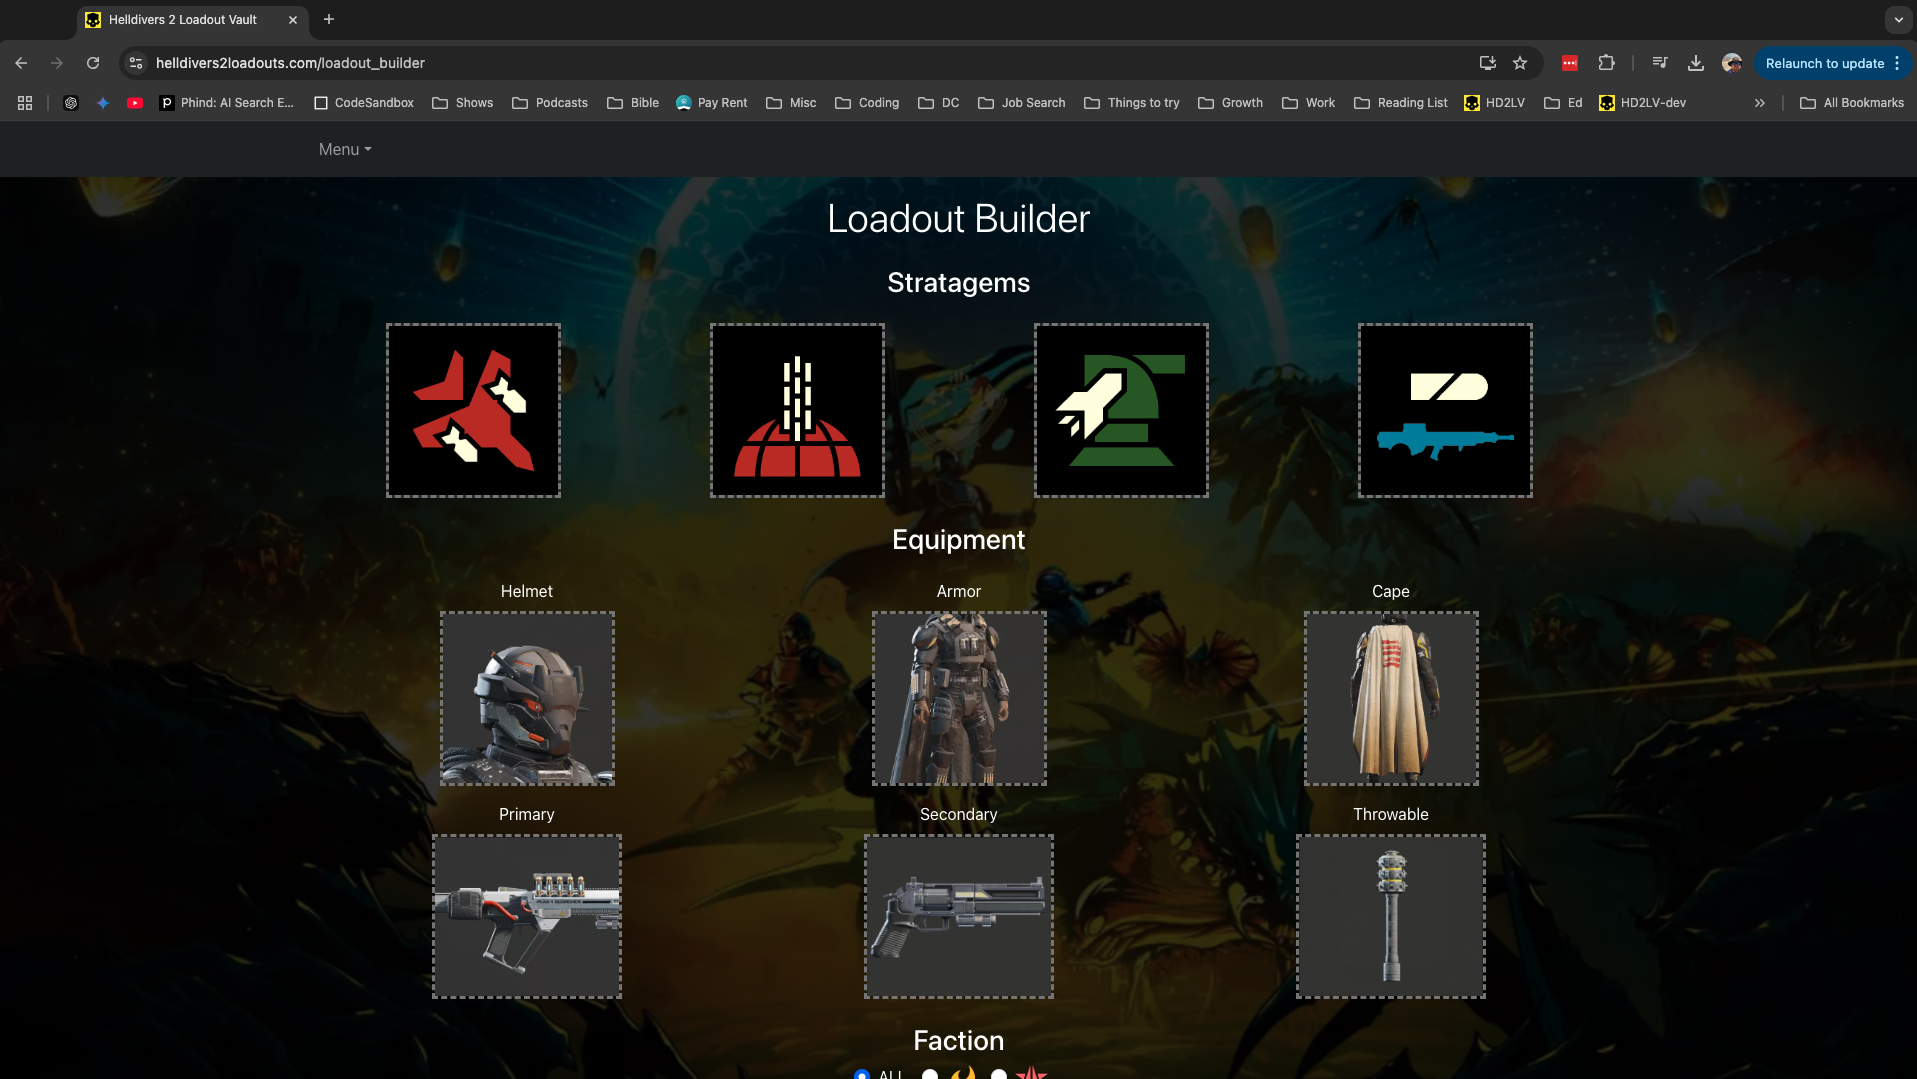This screenshot has height=1079, width=1917.
Task: Select the red Eagle airstrike stratagem slot
Action: click(473, 410)
